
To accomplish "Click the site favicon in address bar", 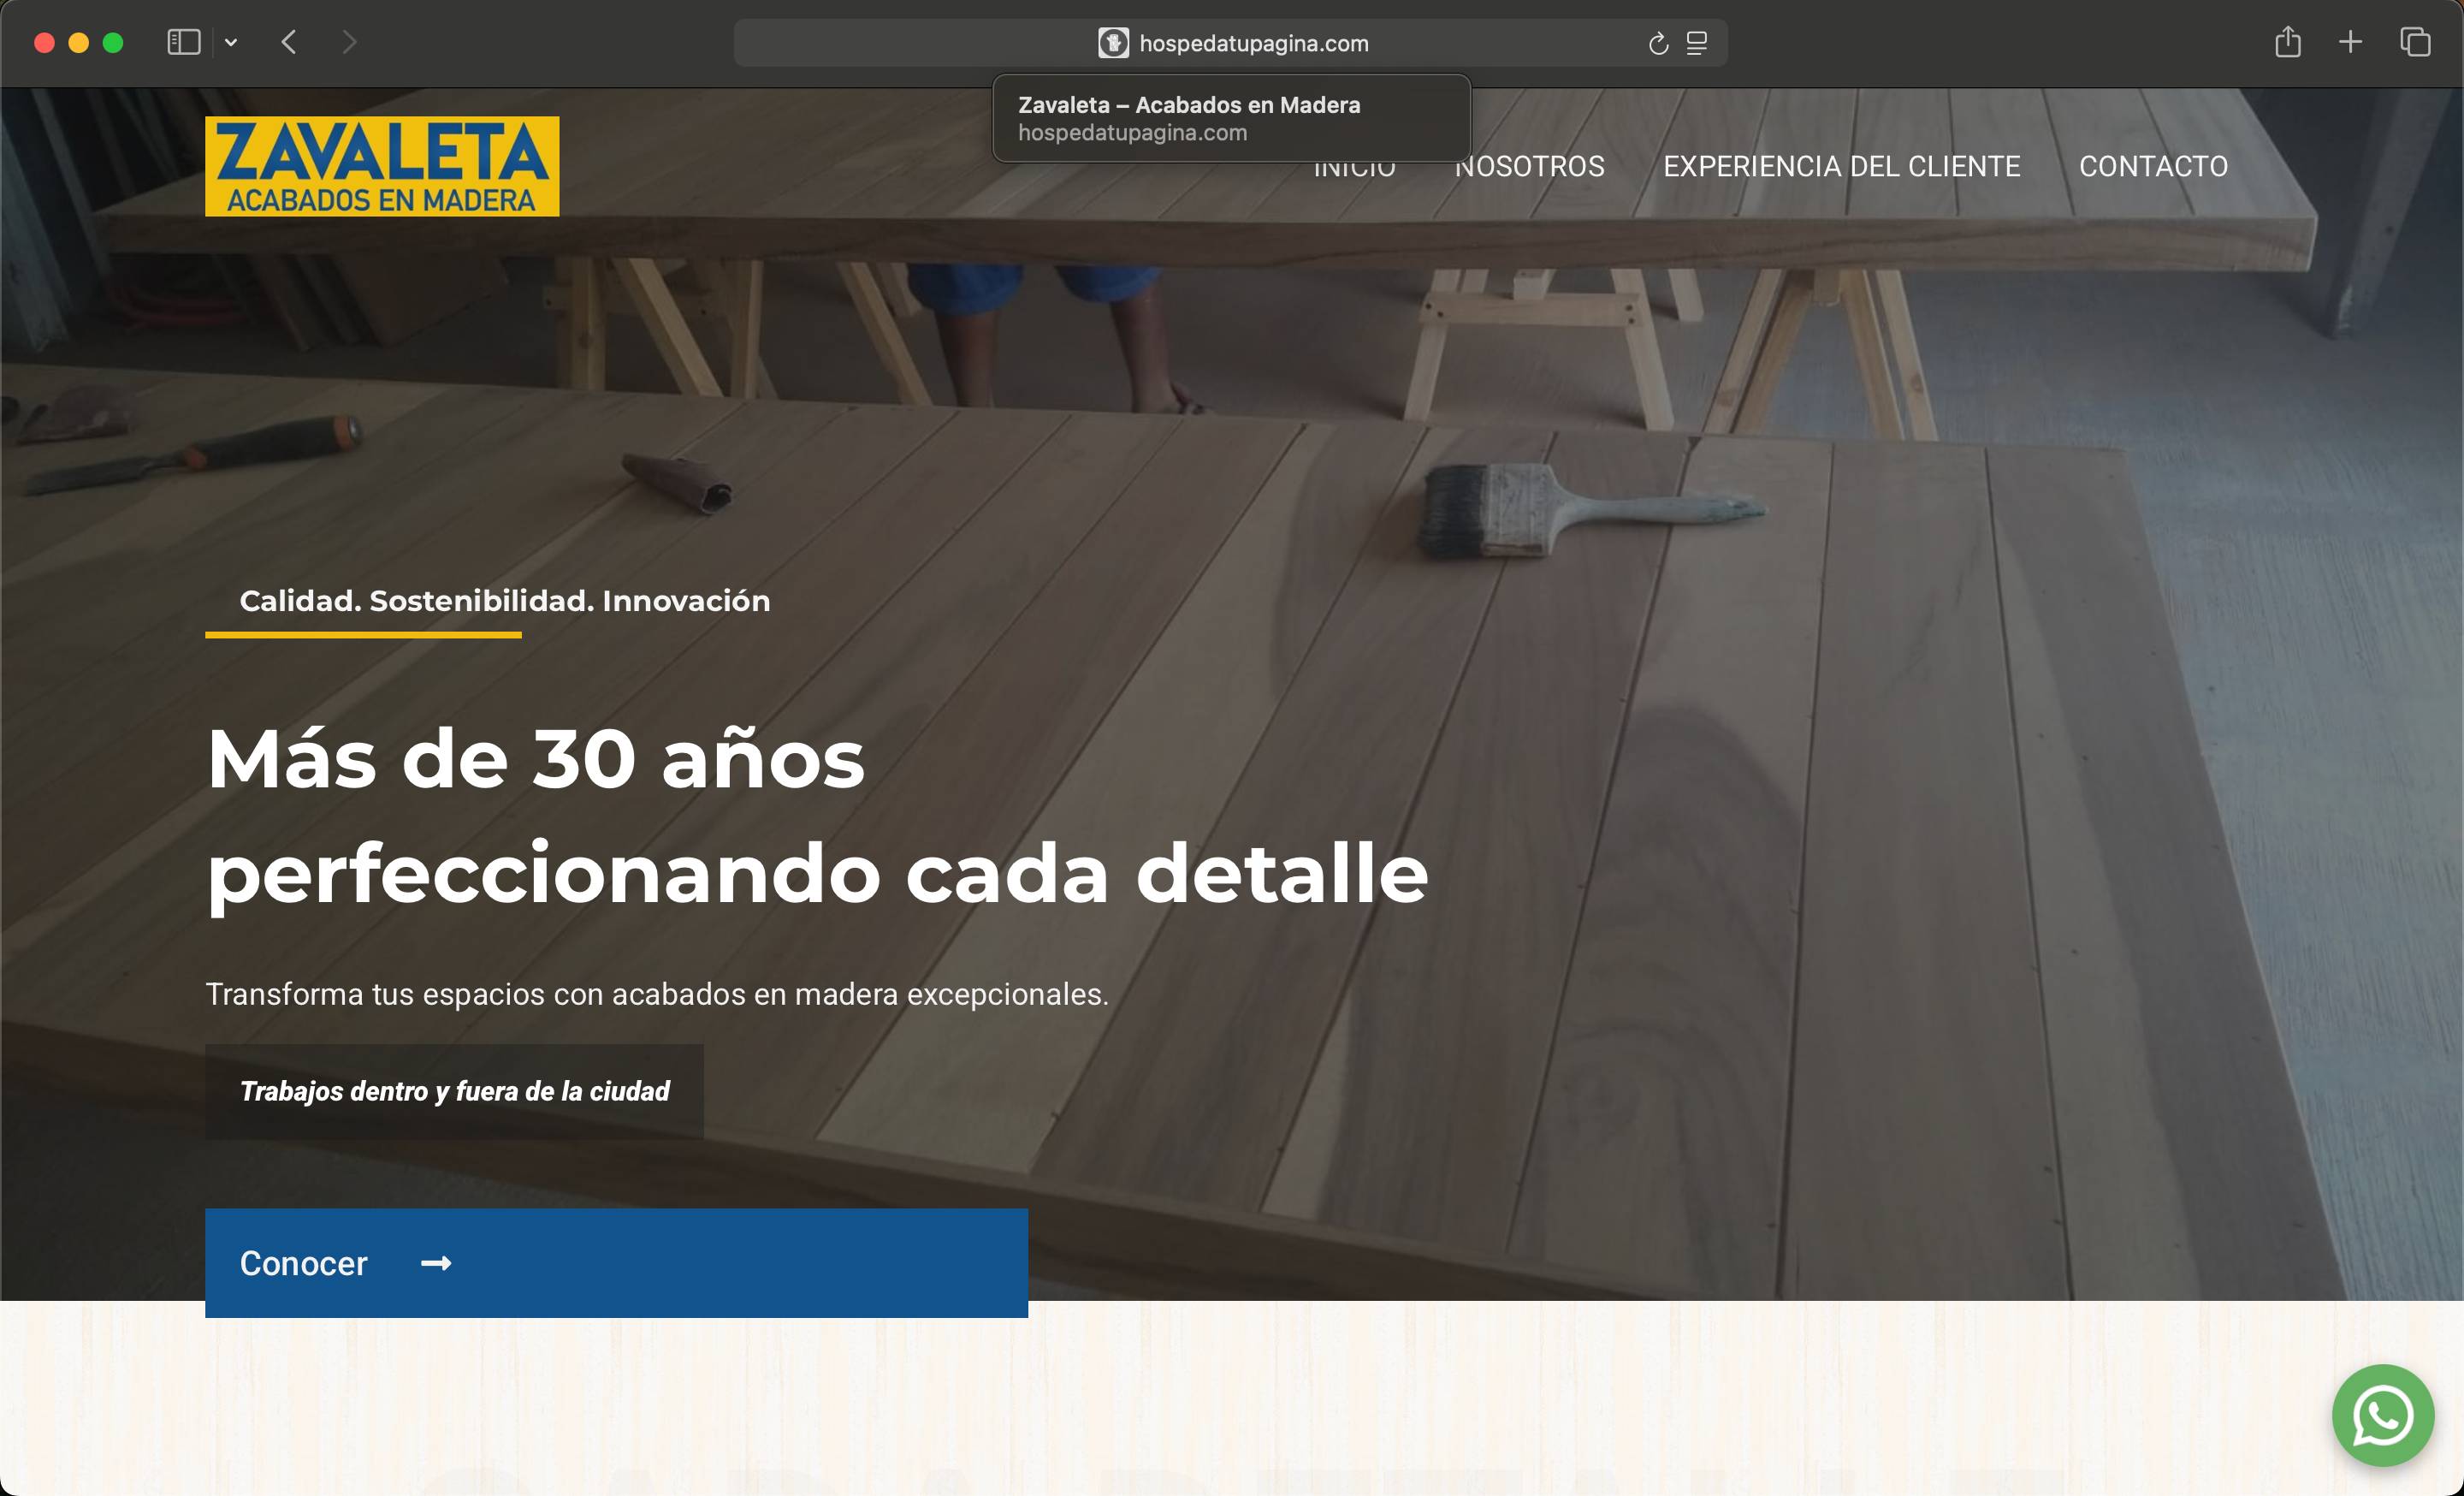I will [x=1113, y=43].
